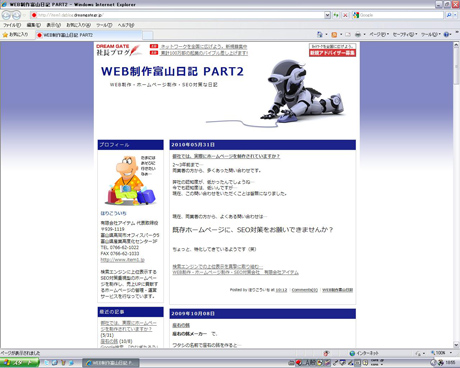Open the profile cartoon tourist avatar image
Screen dimensions: 460x368
130,180
